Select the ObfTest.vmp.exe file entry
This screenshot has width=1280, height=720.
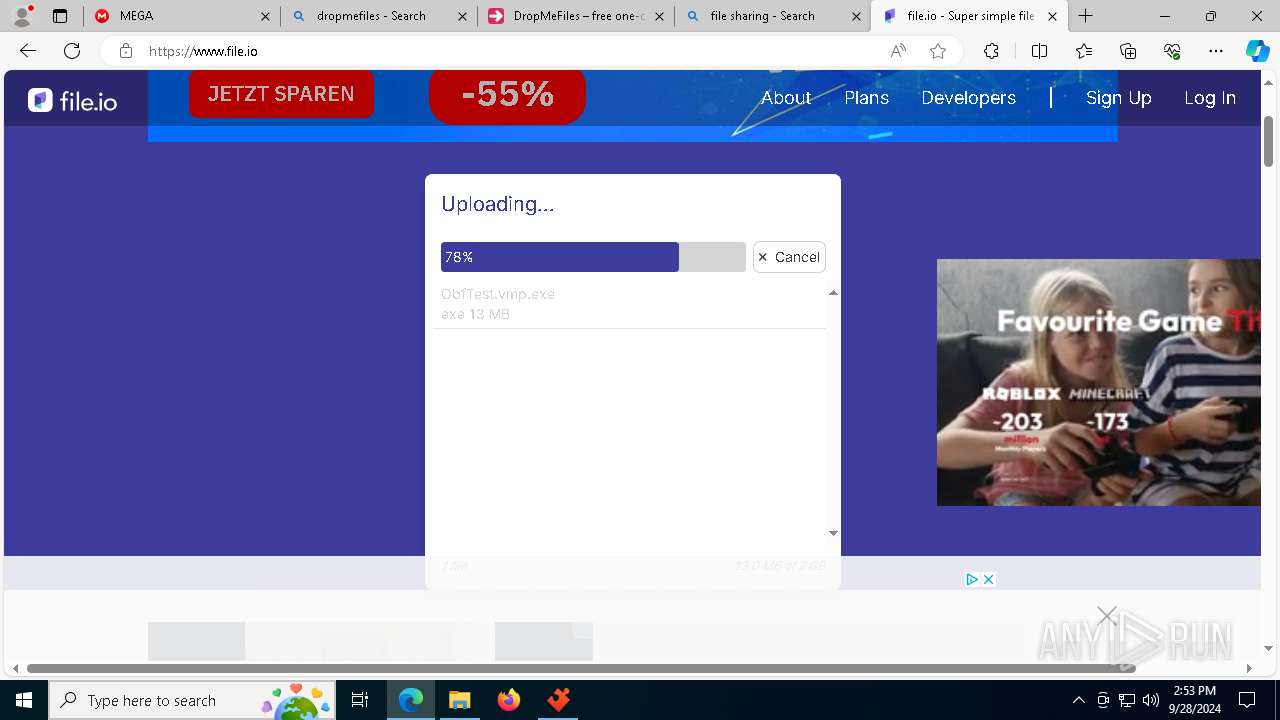click(x=629, y=304)
